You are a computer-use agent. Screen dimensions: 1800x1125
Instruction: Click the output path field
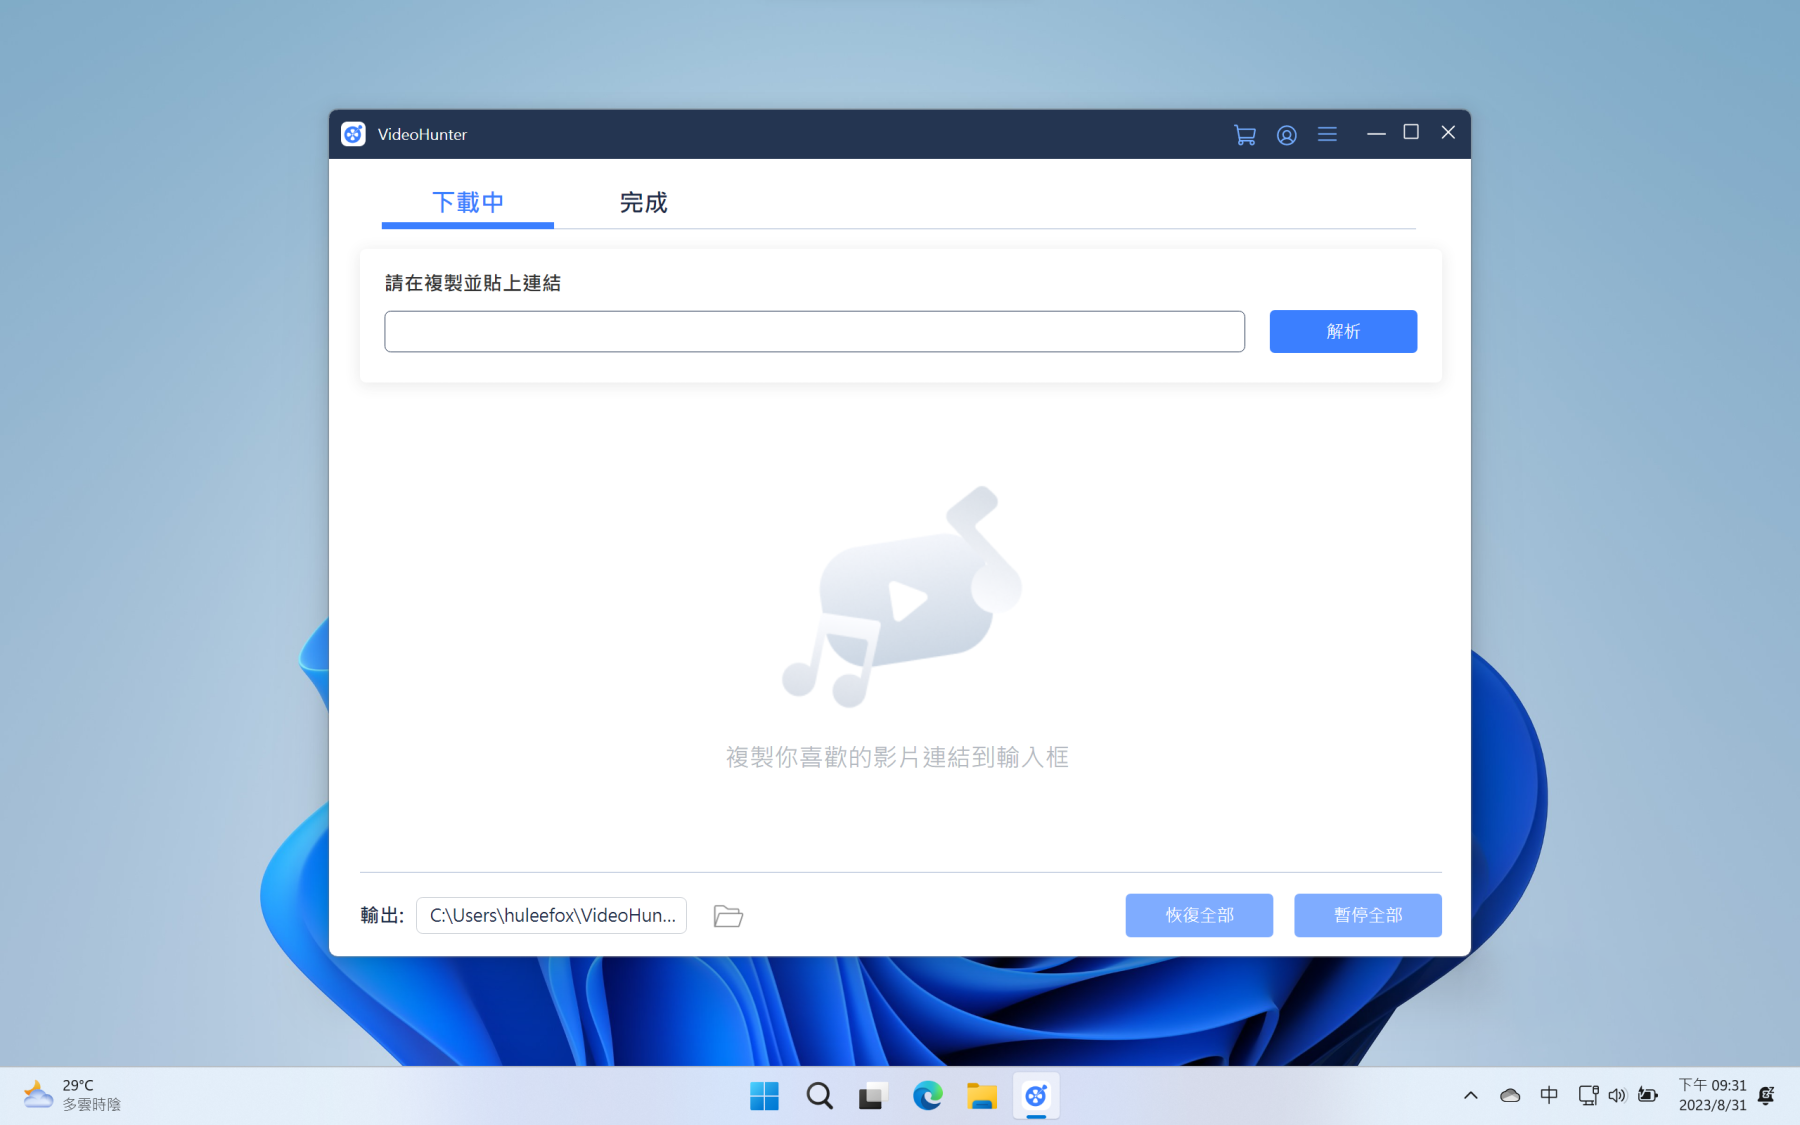[x=551, y=916]
